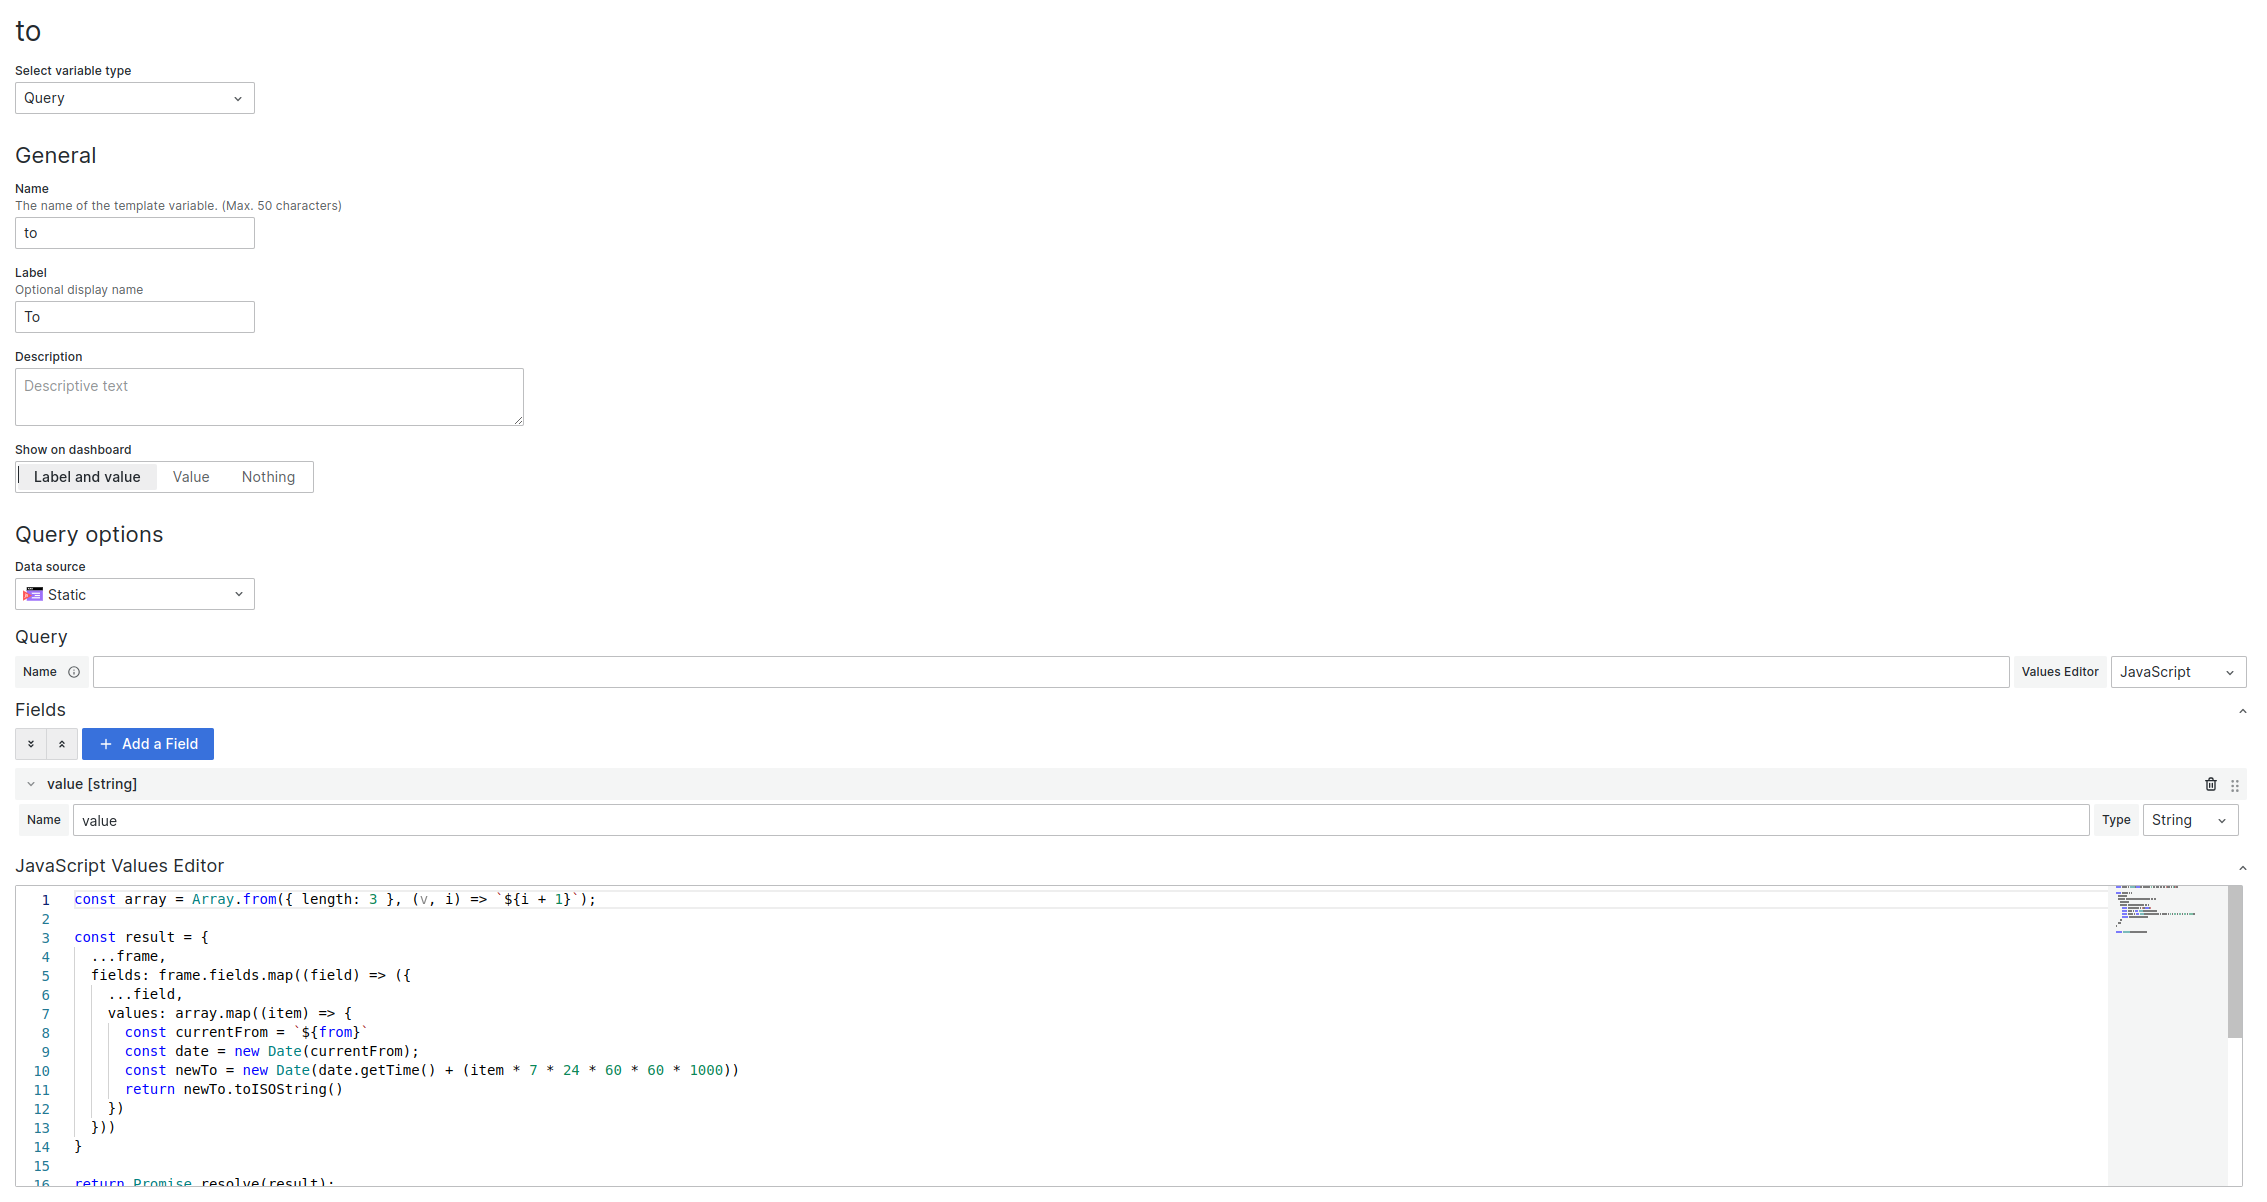Select the General section header
The height and width of the screenshot is (1202, 2267).
click(54, 154)
